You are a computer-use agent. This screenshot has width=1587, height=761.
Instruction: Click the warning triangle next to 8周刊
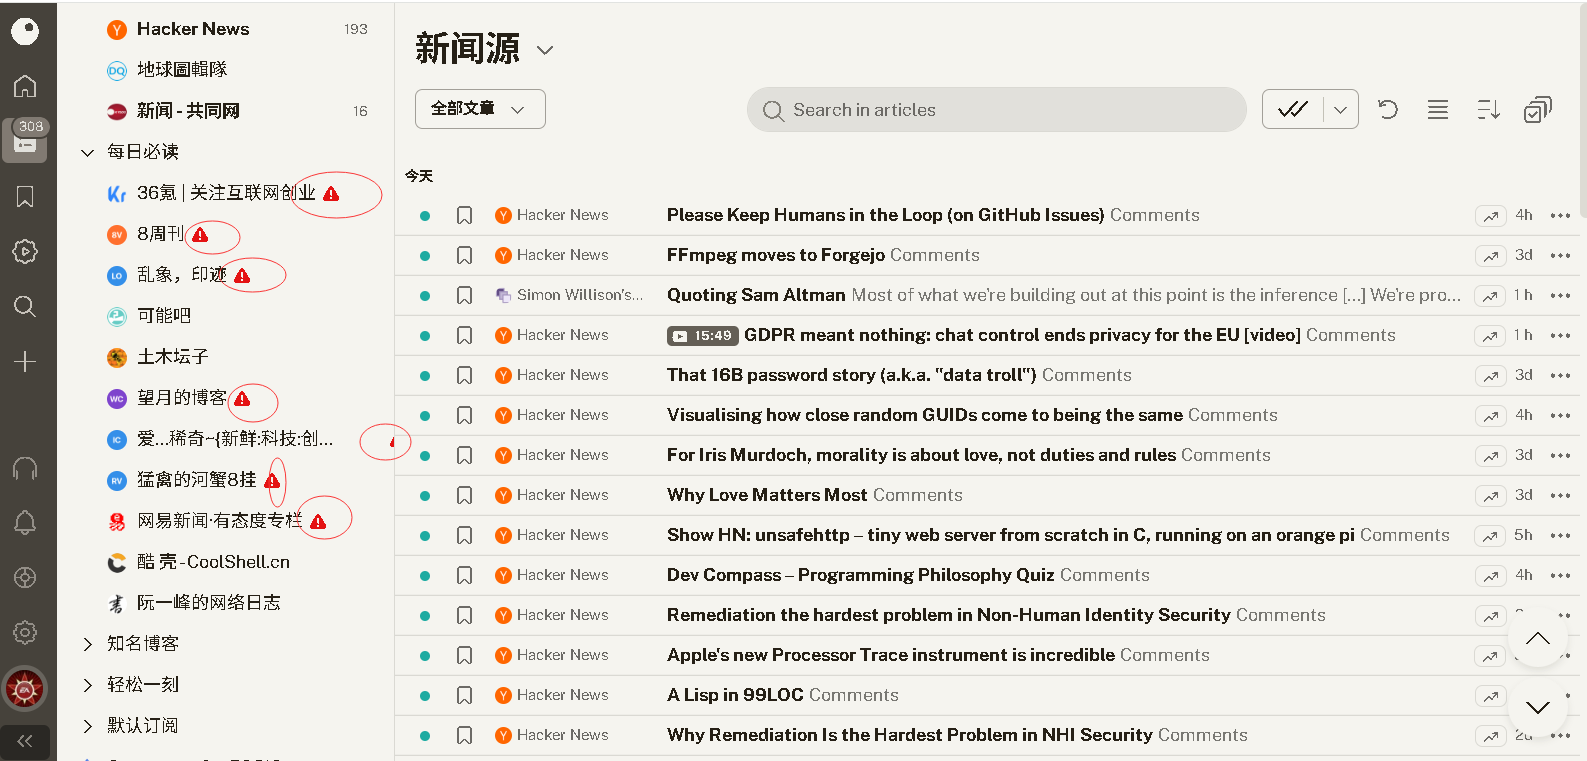tap(200, 235)
